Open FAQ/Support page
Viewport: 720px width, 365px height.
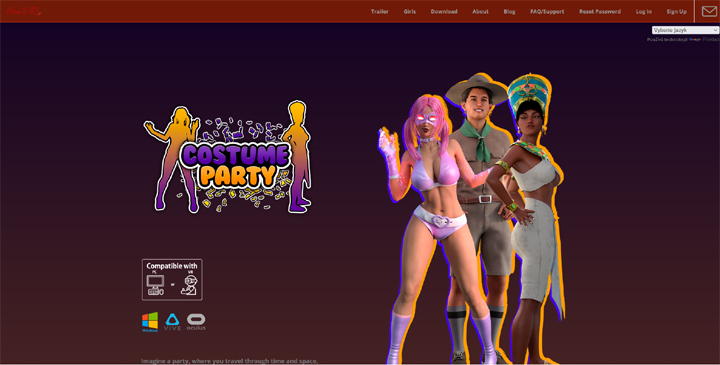(x=547, y=11)
